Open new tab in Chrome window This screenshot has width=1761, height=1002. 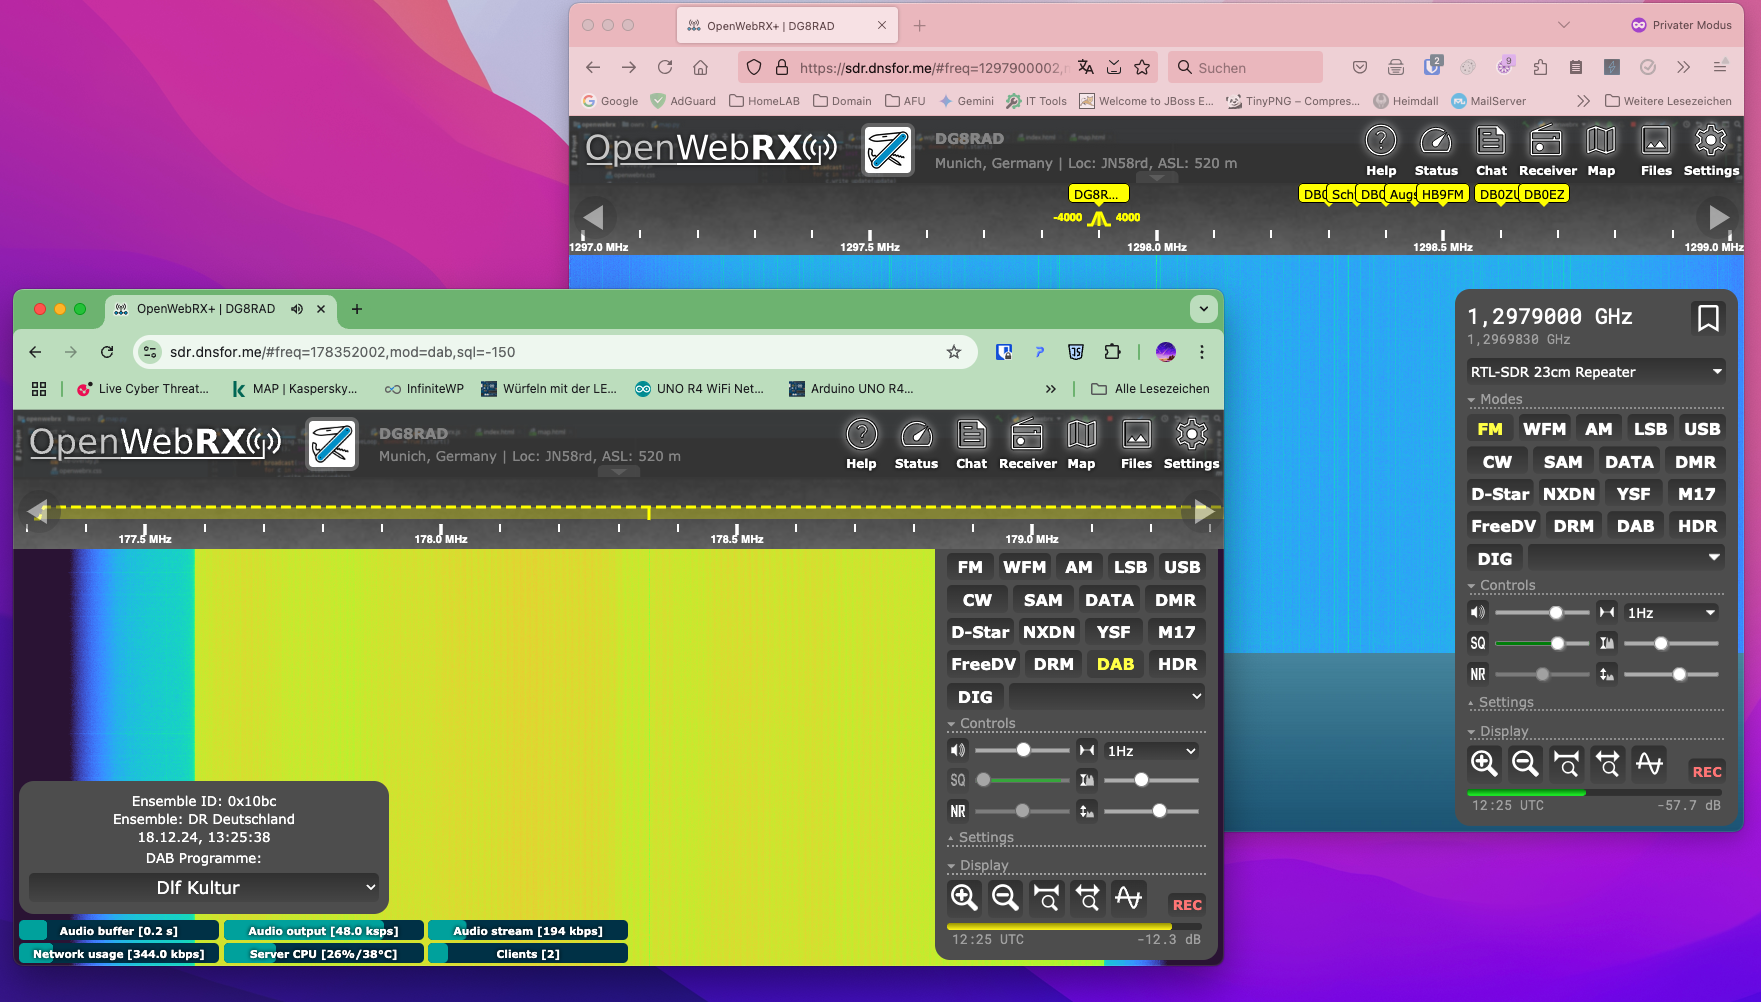coord(357,309)
